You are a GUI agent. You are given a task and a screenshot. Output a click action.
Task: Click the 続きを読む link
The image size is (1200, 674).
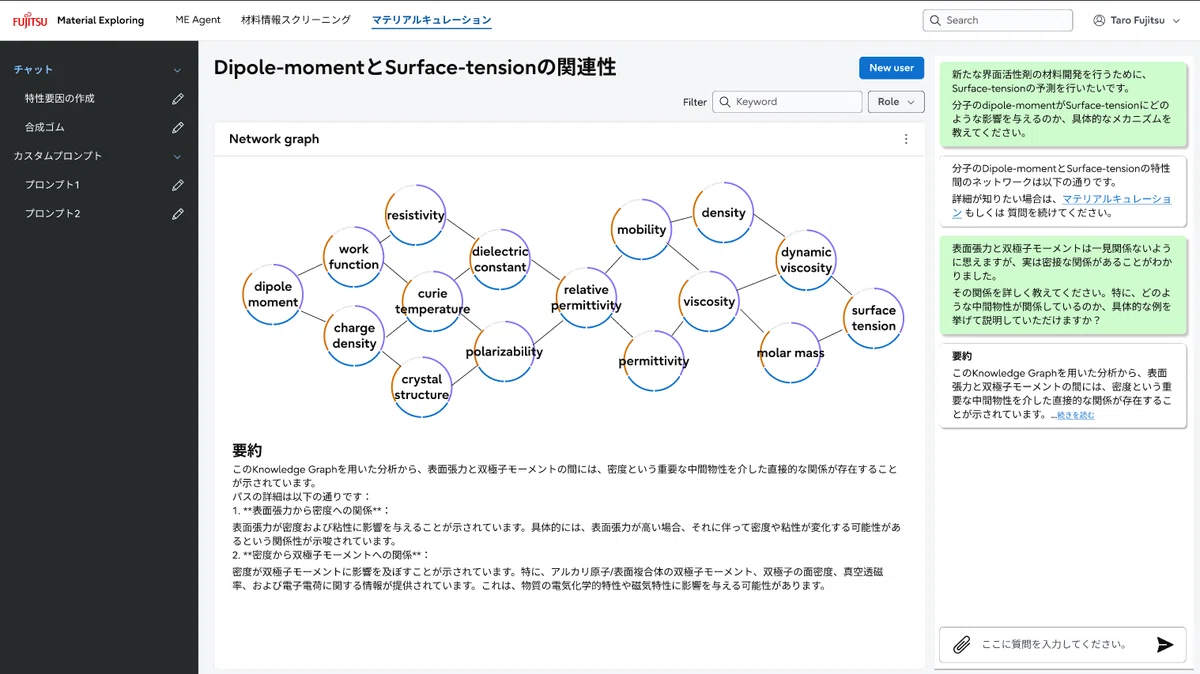pyautogui.click(x=1076, y=415)
